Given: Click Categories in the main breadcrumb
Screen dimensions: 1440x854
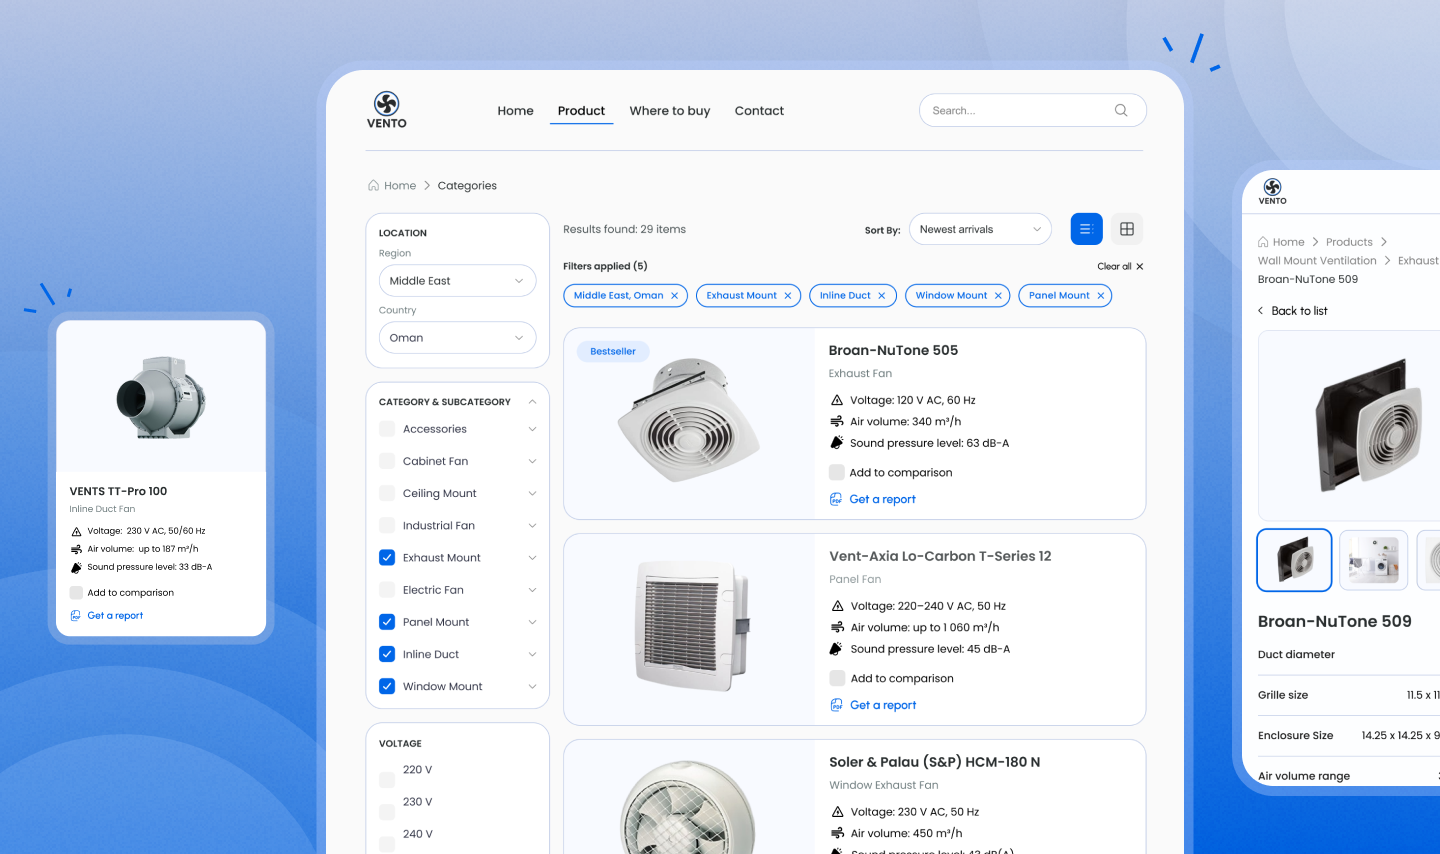Looking at the screenshot, I should click(x=467, y=186).
